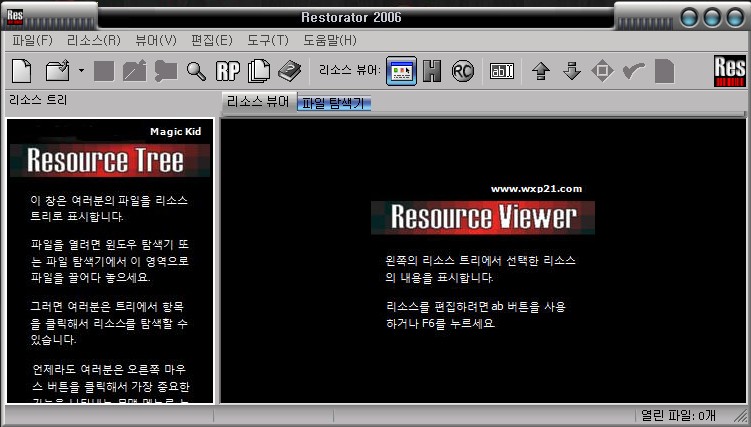The image size is (751, 427).
Task: Click the greyed Save As icon
Action: (135, 71)
